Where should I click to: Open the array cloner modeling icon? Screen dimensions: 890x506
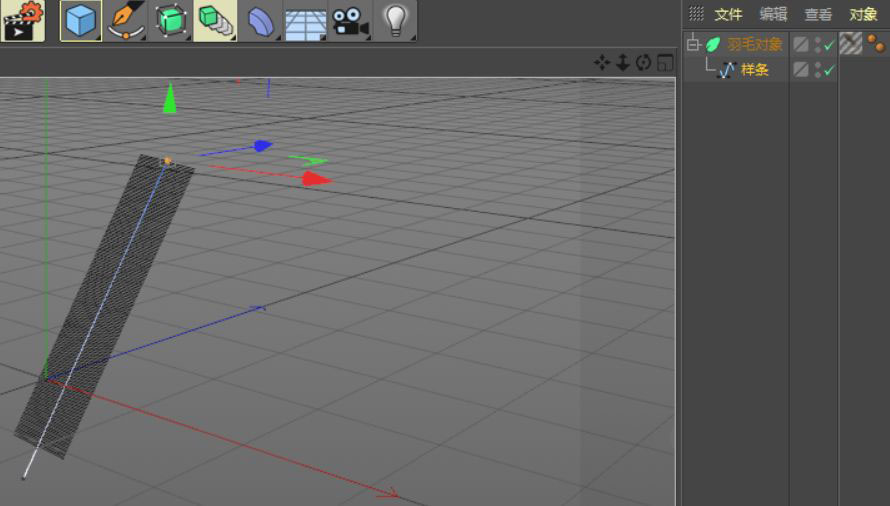[215, 21]
